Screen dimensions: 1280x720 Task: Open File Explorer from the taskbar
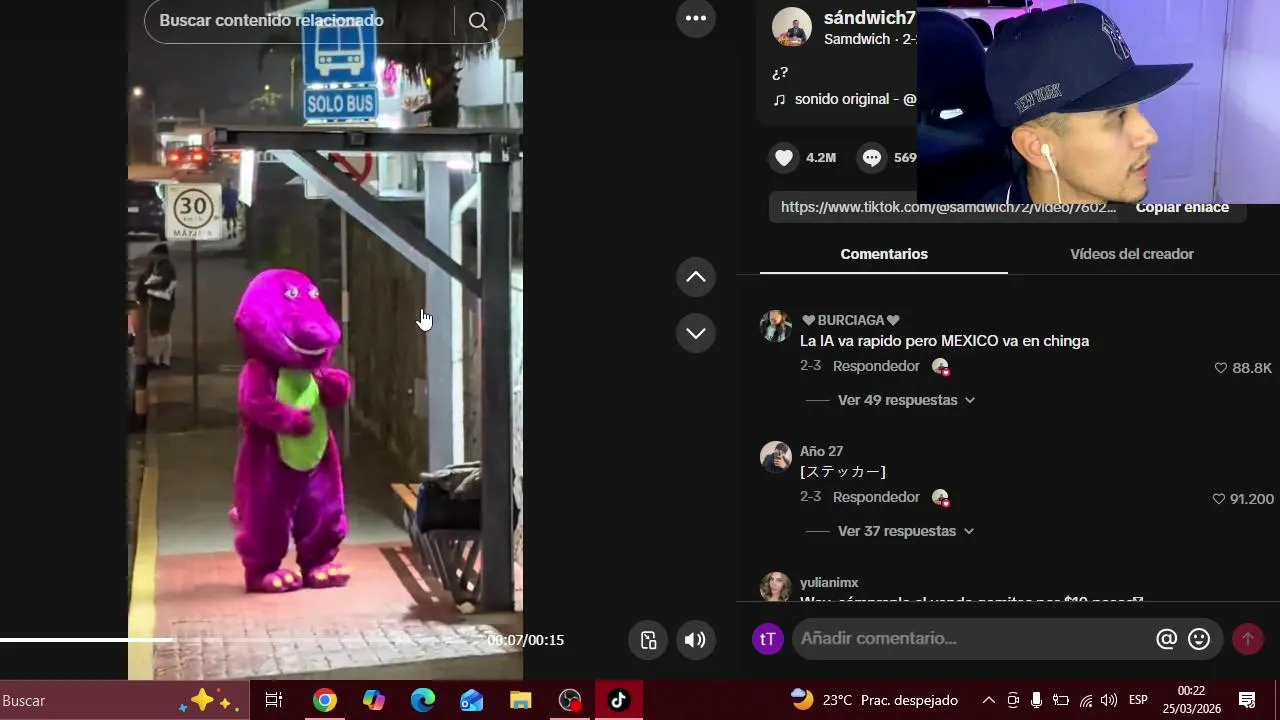tap(521, 701)
